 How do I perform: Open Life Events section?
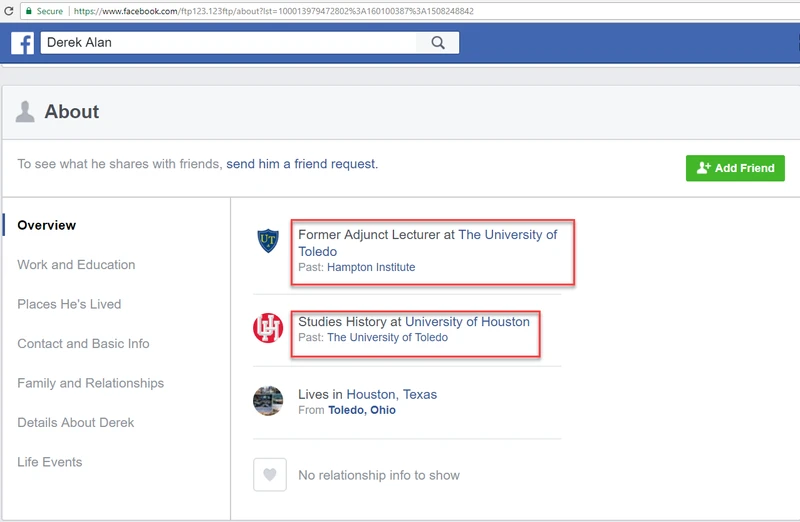(49, 462)
